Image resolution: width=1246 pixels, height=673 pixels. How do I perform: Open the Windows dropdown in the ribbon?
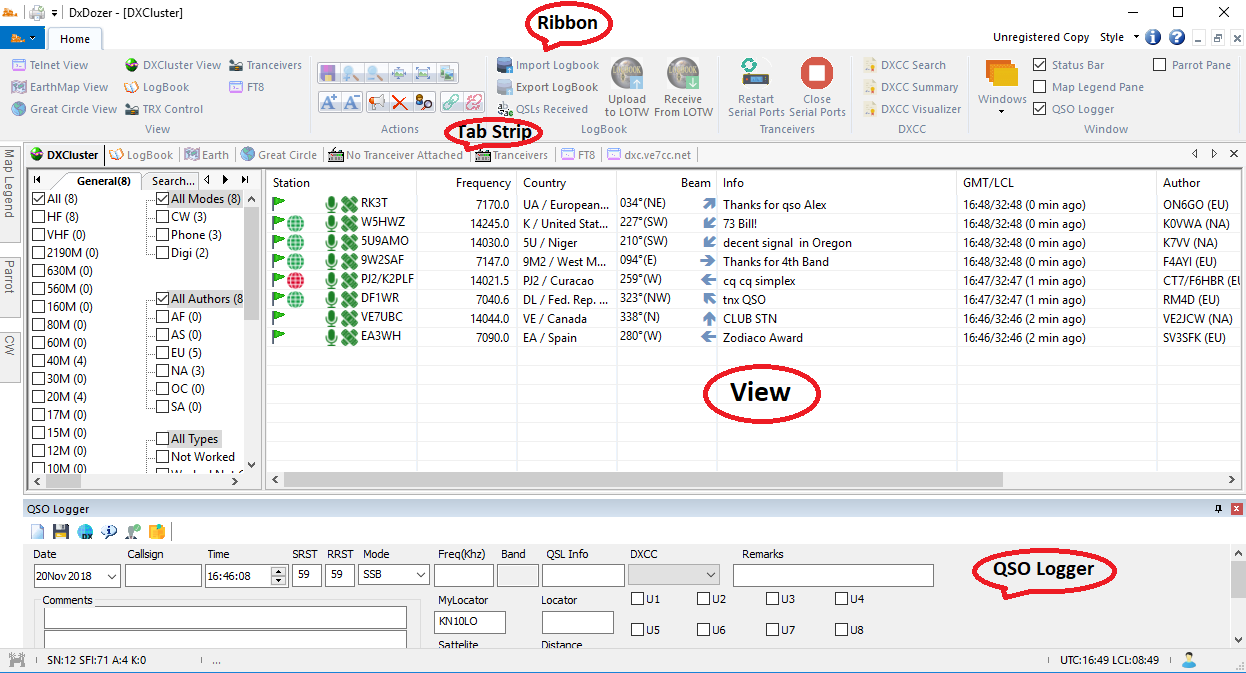pyautogui.click(x=1002, y=86)
